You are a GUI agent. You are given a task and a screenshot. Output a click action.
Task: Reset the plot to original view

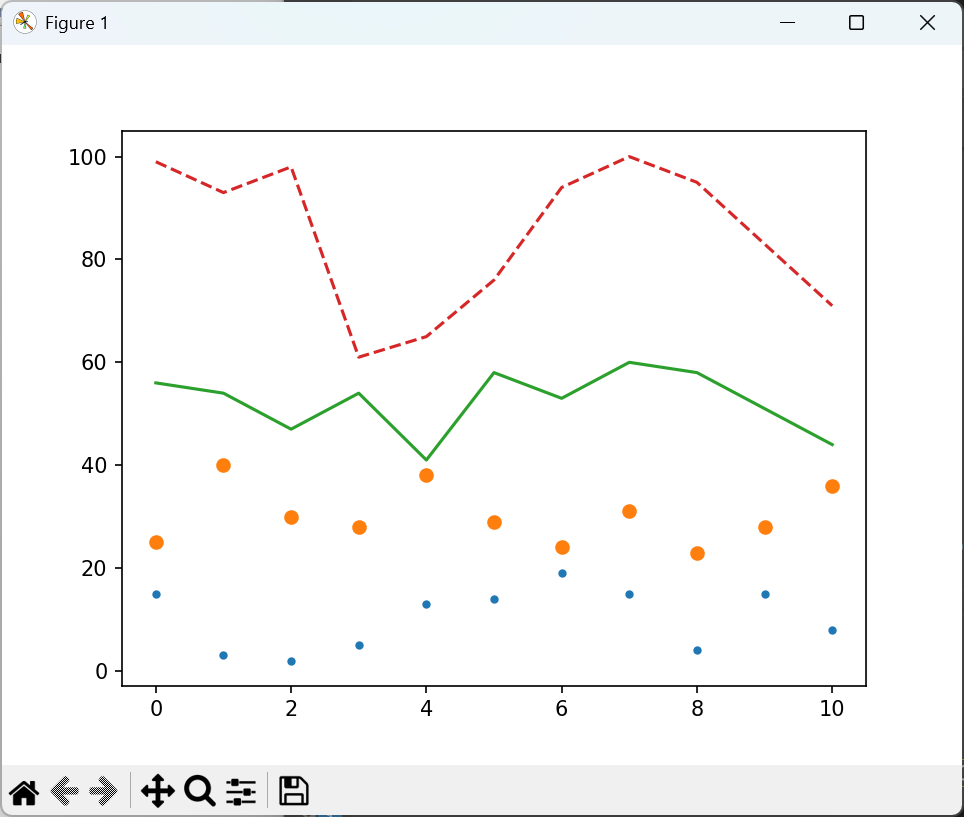pyautogui.click(x=24, y=792)
